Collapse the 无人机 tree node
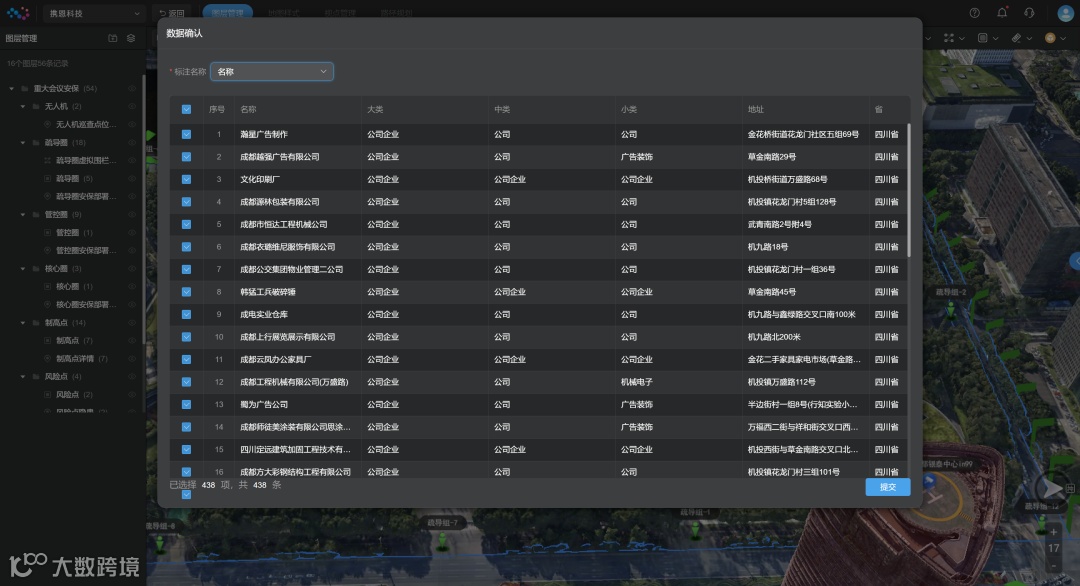 [23, 107]
